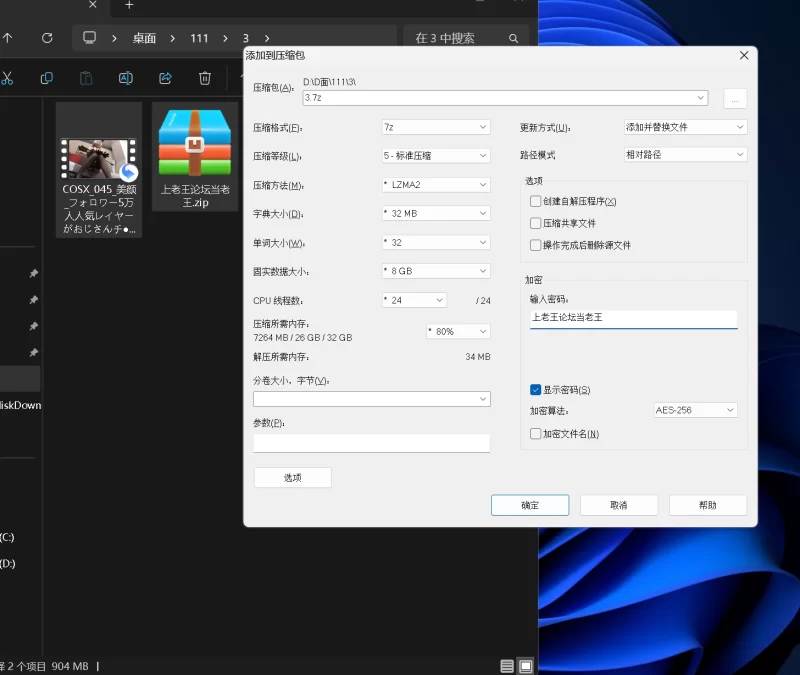Click the 输入密码 password input field
This screenshot has width=800, height=675.
[633, 318]
